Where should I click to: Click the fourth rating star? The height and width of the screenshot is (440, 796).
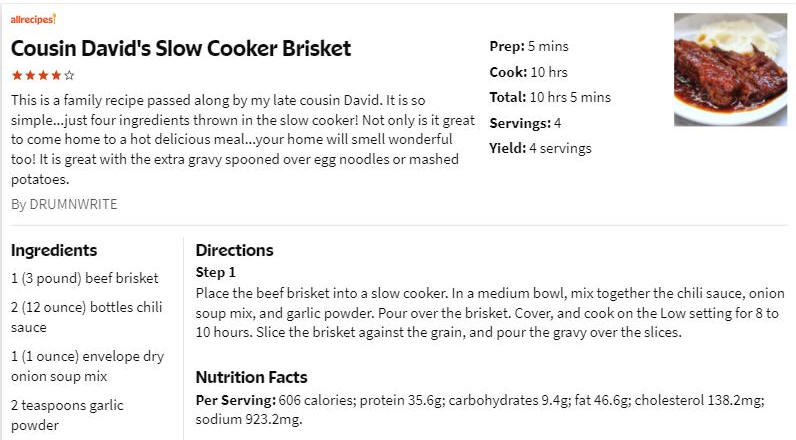[56, 76]
